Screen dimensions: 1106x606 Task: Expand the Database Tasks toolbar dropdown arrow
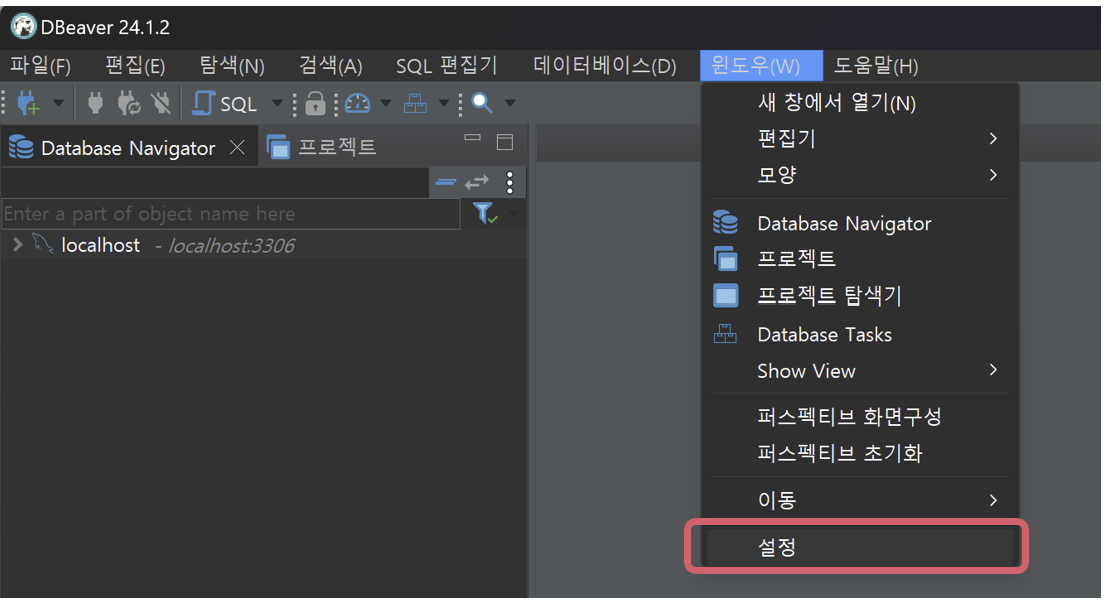[444, 103]
